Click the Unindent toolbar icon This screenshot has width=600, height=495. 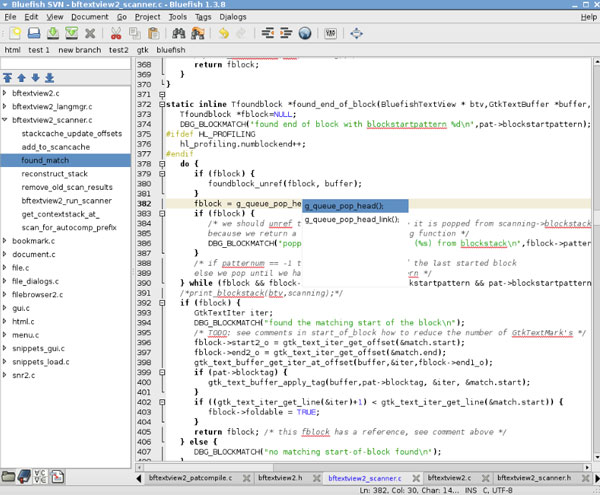pyautogui.click(x=269, y=33)
